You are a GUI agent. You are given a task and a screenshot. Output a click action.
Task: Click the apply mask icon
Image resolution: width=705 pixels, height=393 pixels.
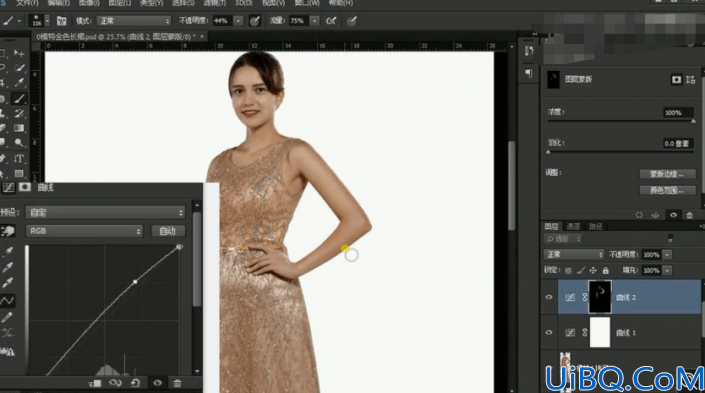(x=656, y=215)
